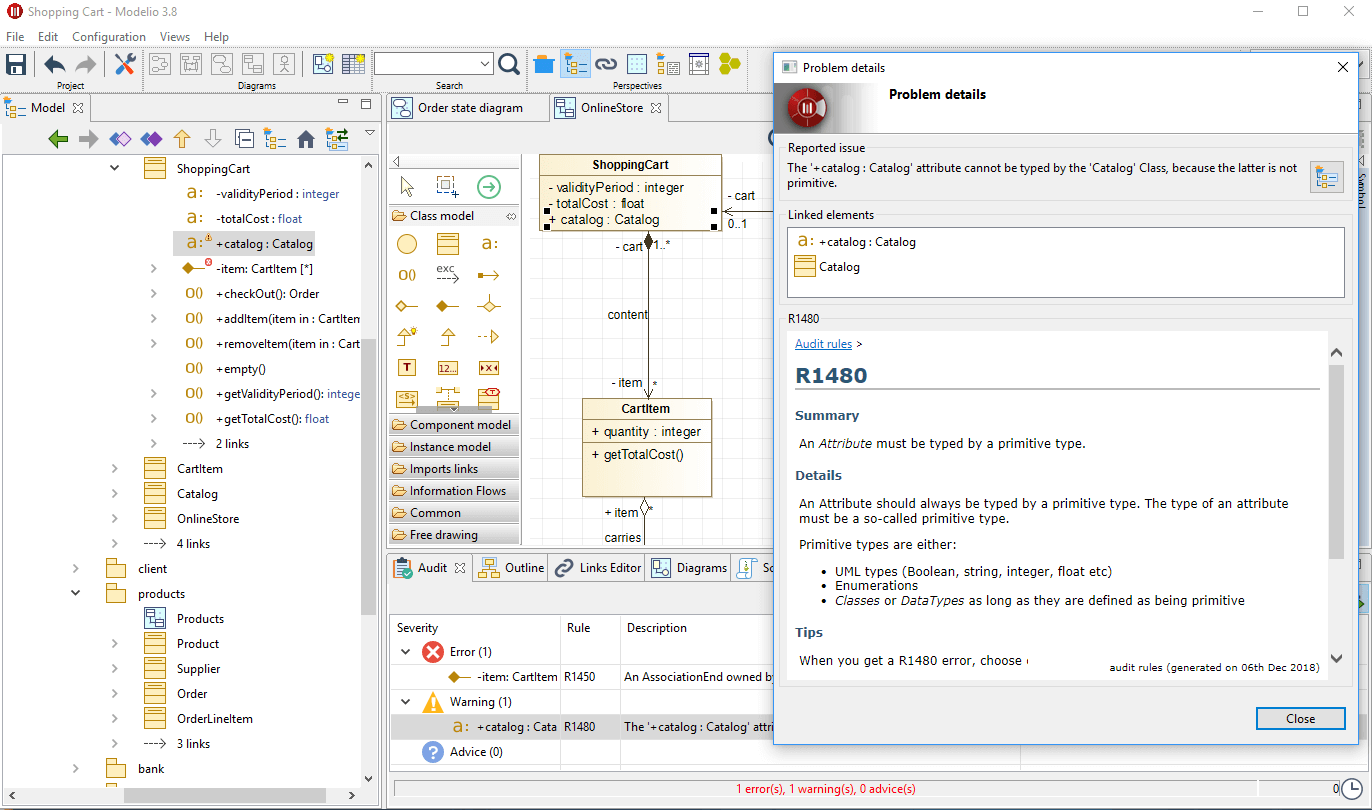Pick the Operation tool in the diagram palette

point(407,274)
